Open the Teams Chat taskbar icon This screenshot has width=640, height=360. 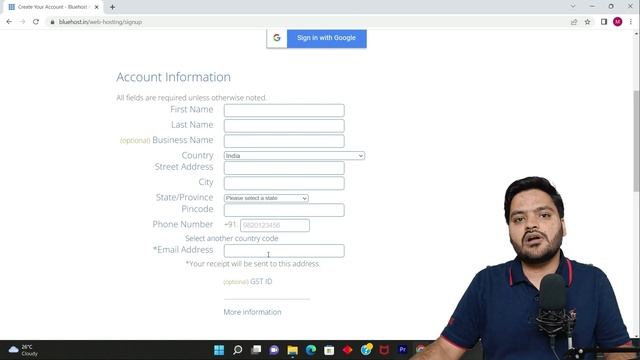click(x=274, y=350)
